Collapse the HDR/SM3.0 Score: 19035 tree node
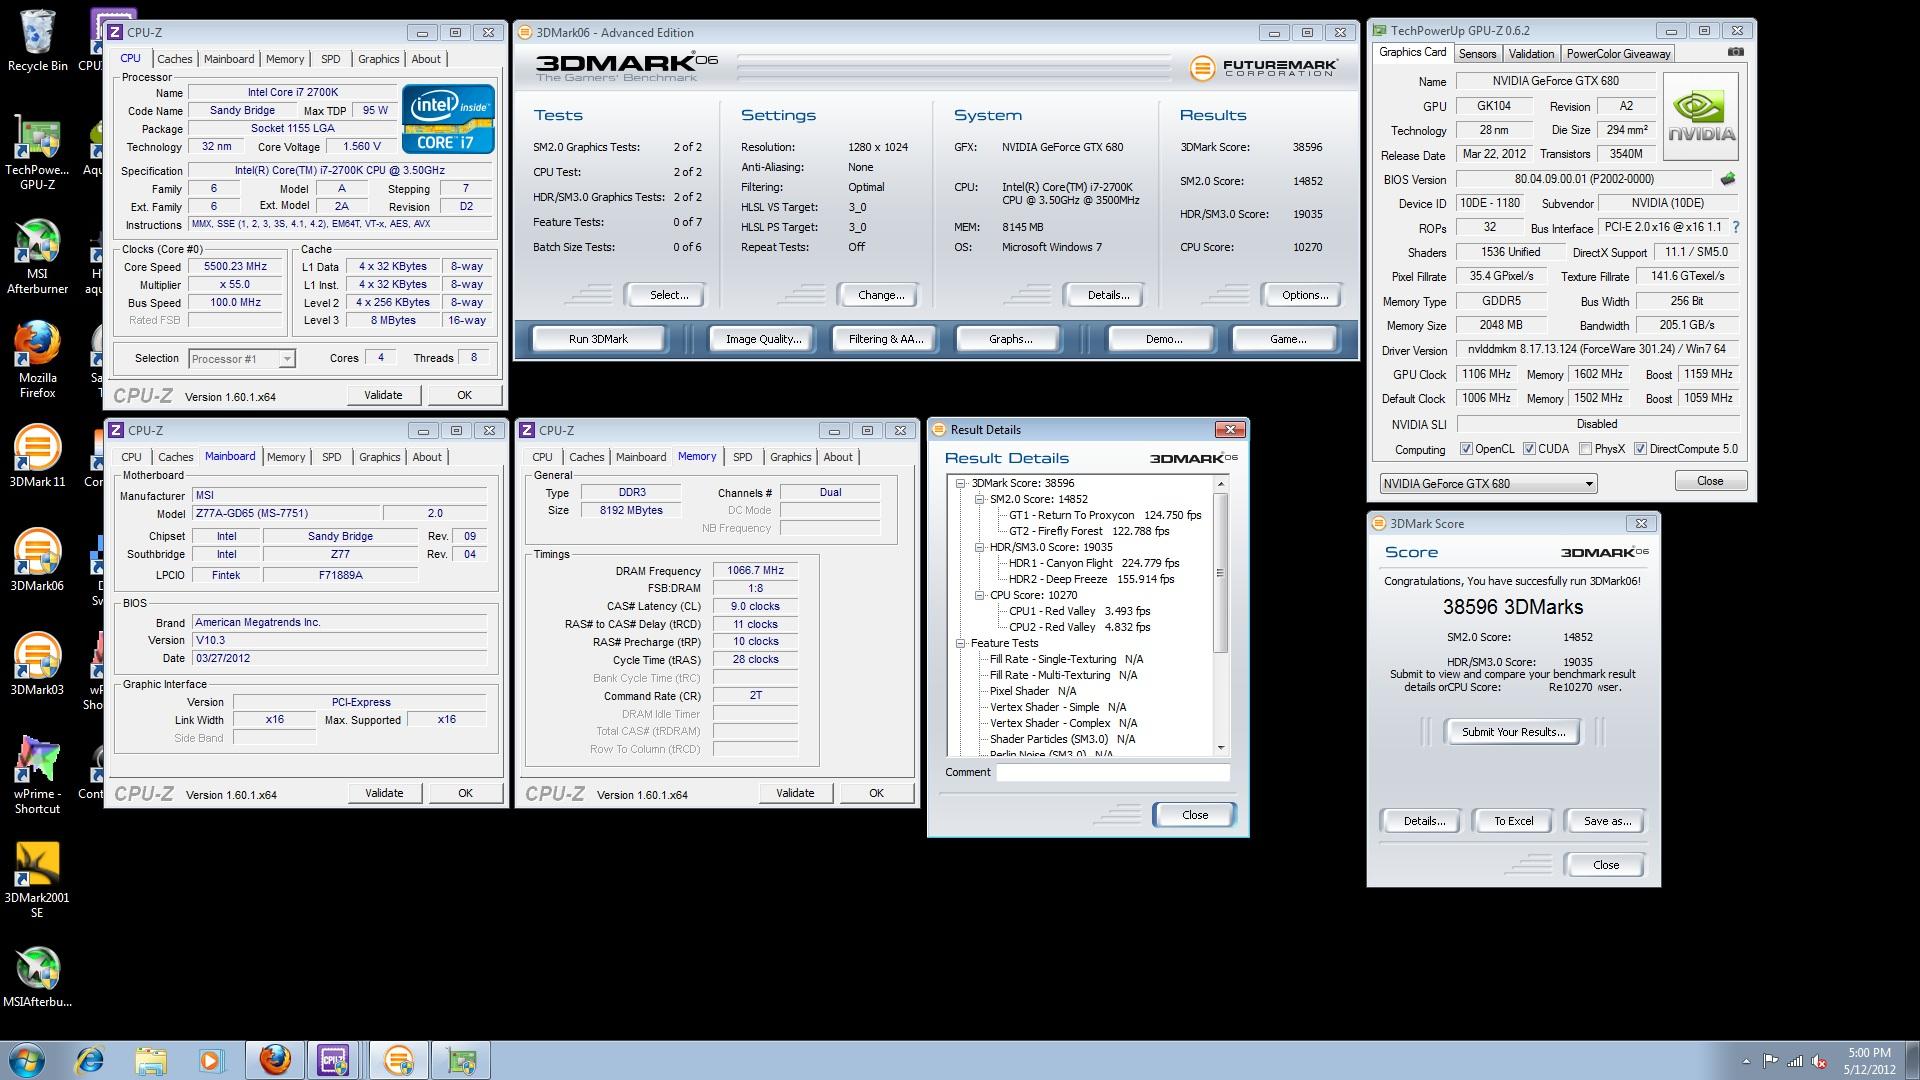 [x=979, y=547]
